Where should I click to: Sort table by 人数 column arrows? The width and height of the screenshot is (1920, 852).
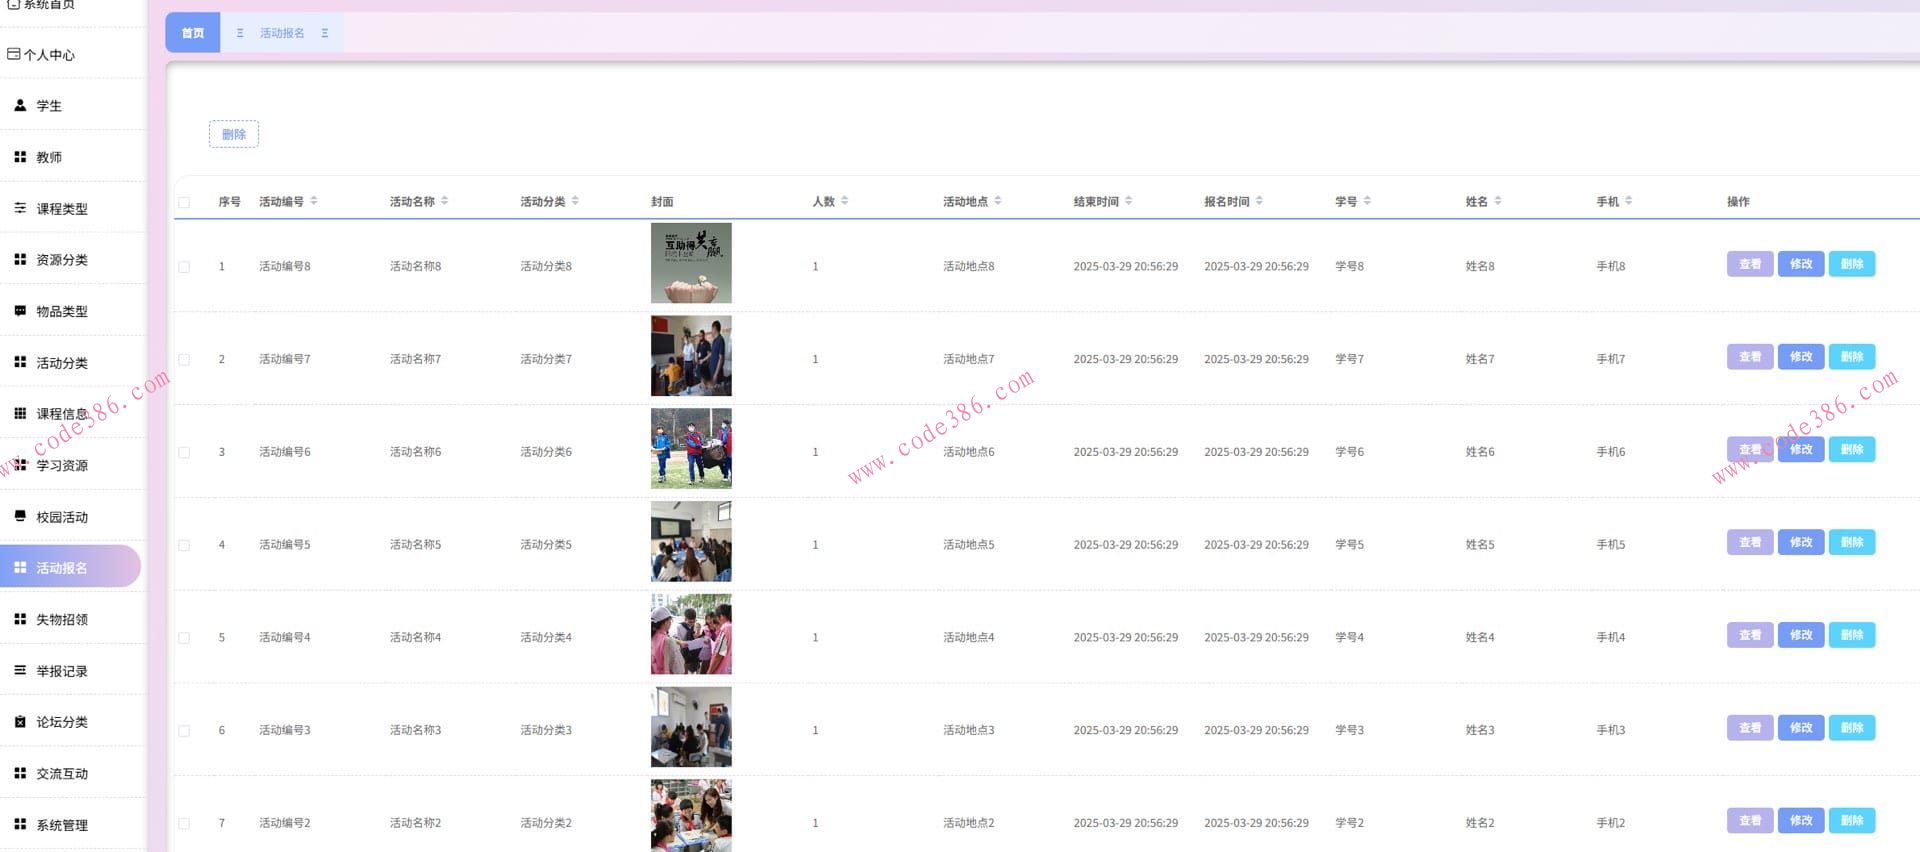point(845,201)
